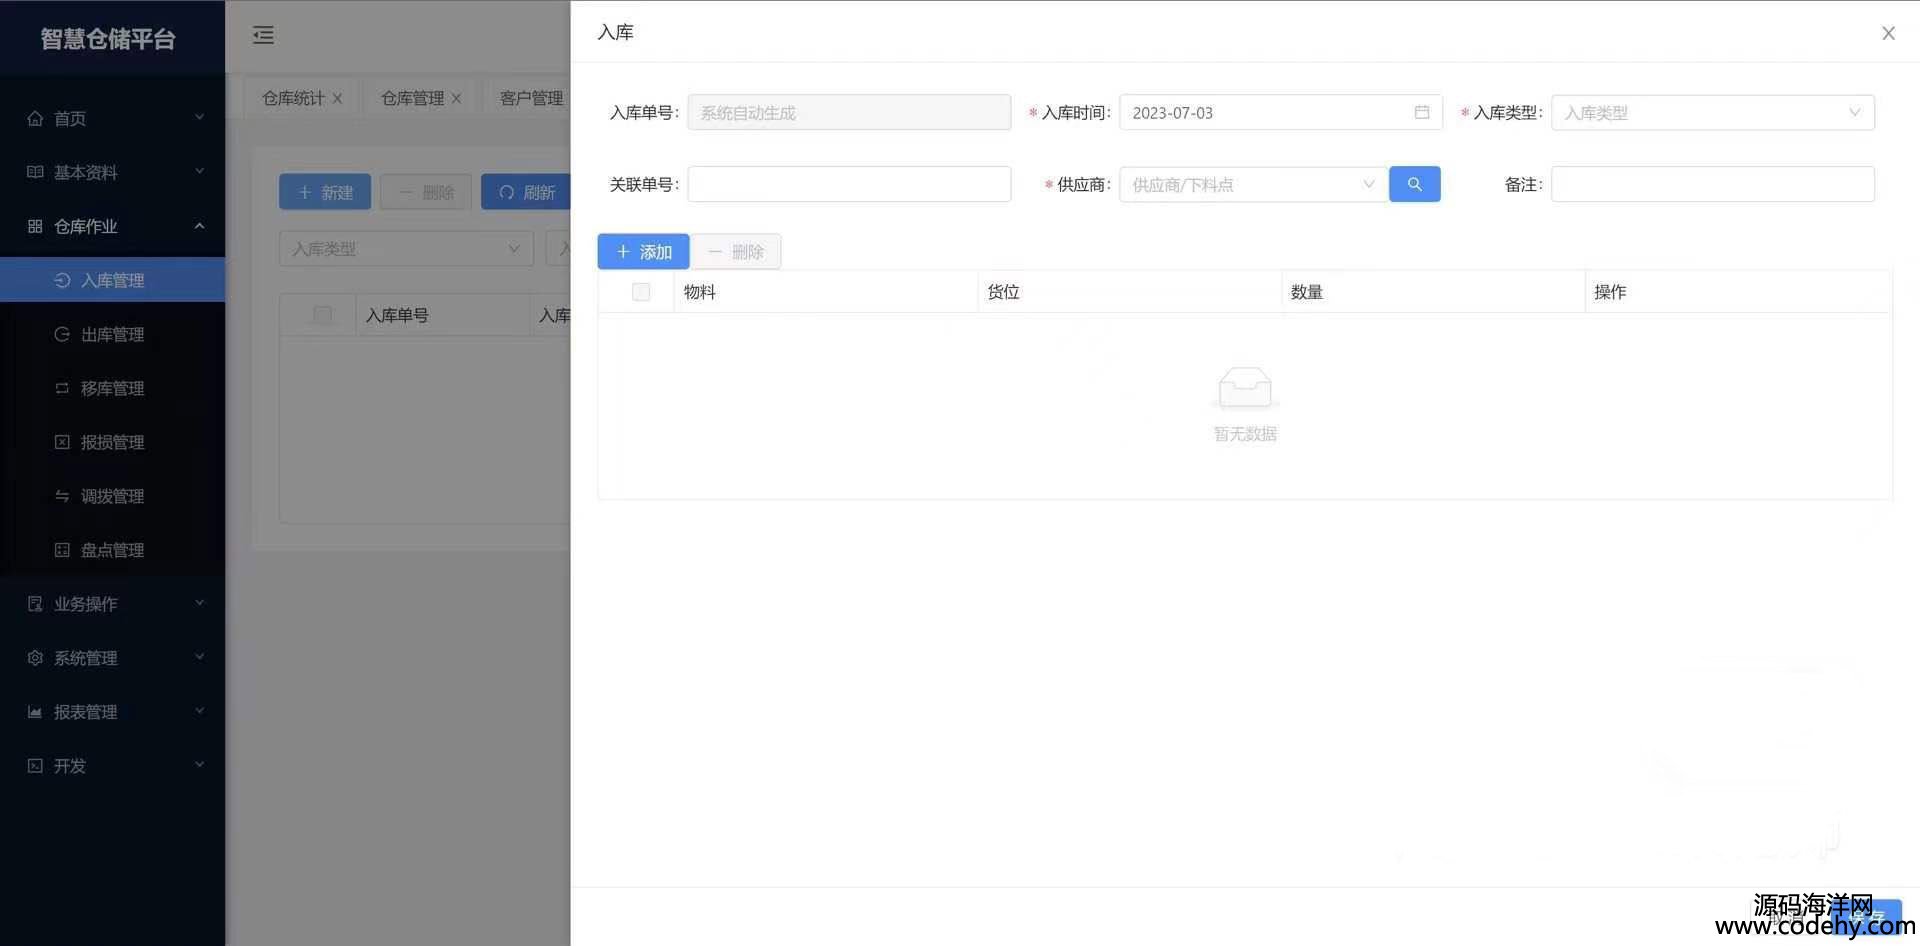Close the 仓库统计 tab with its X
This screenshot has width=1920, height=946.
pyautogui.click(x=338, y=98)
